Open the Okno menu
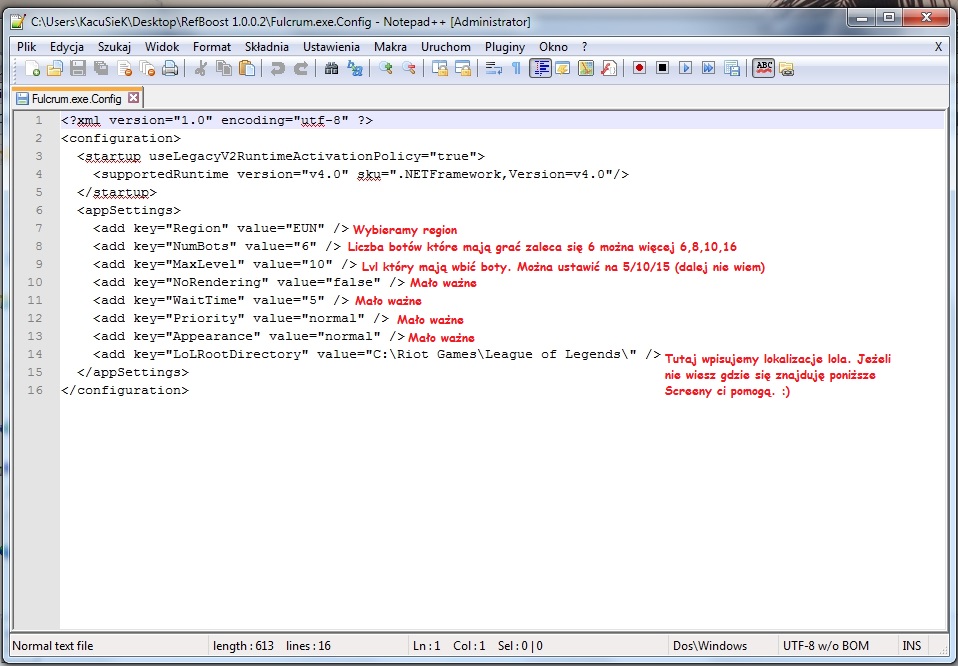This screenshot has width=958, height=666. (x=553, y=46)
